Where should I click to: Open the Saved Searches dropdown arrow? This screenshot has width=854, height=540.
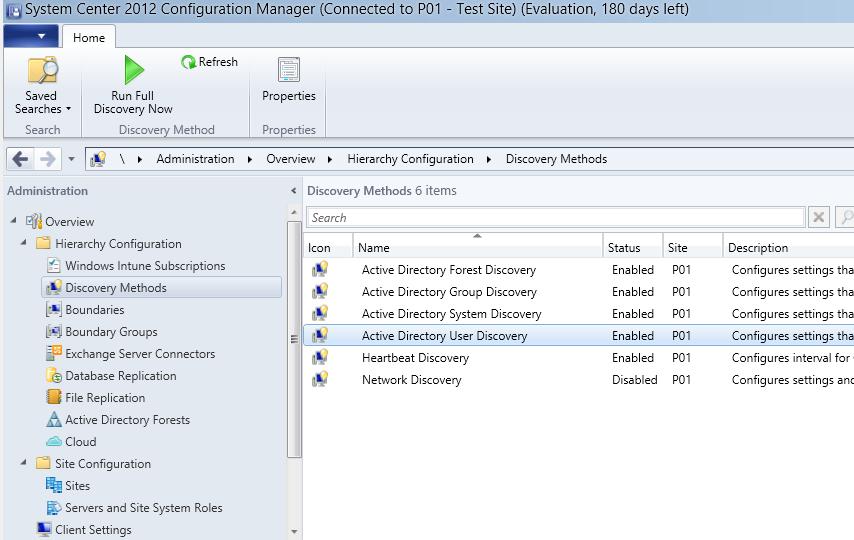pos(68,109)
